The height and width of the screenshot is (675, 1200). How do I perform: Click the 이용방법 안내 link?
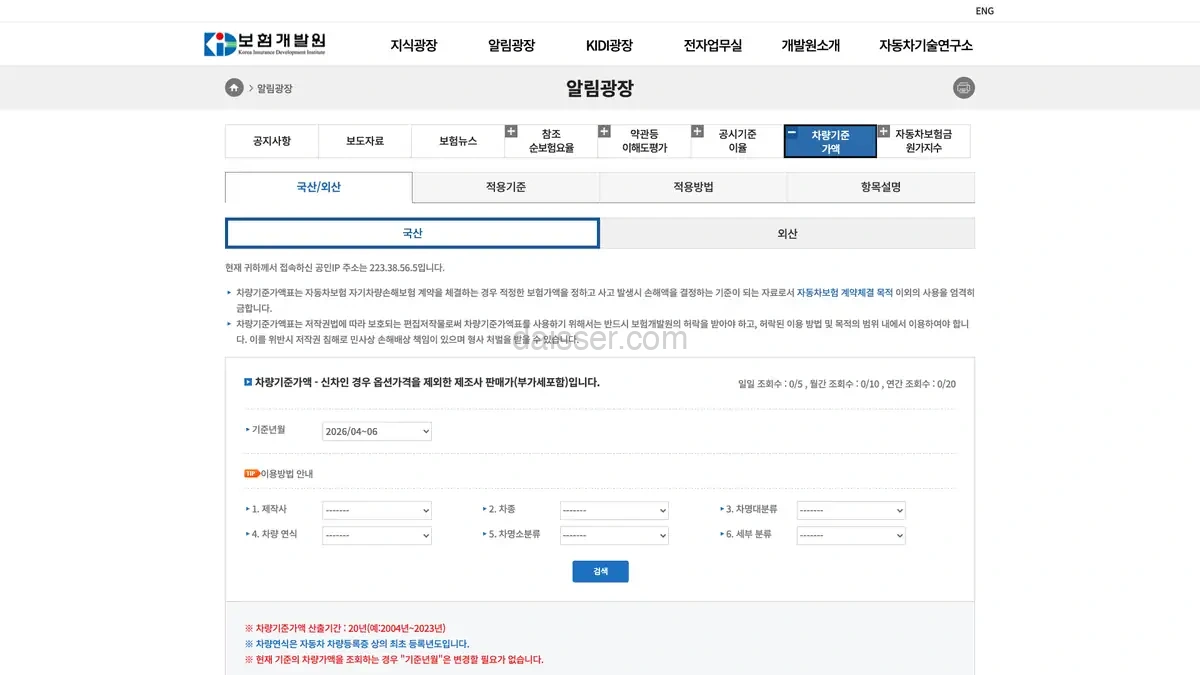(286, 474)
